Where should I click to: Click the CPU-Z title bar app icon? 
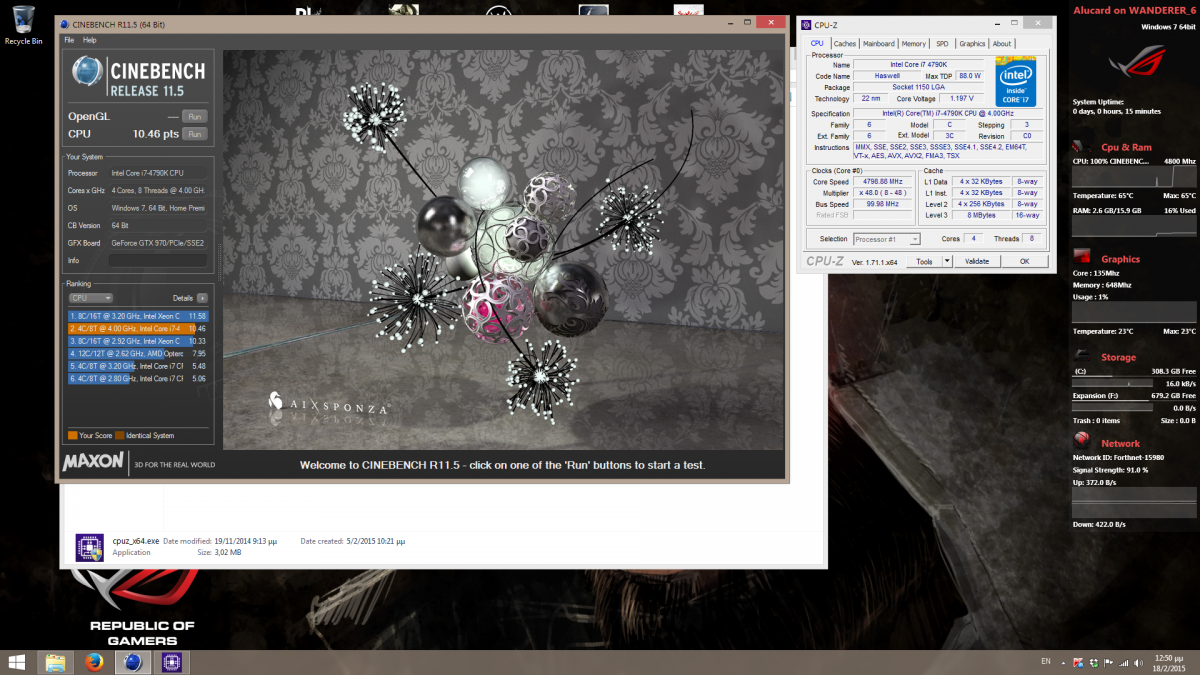point(806,24)
